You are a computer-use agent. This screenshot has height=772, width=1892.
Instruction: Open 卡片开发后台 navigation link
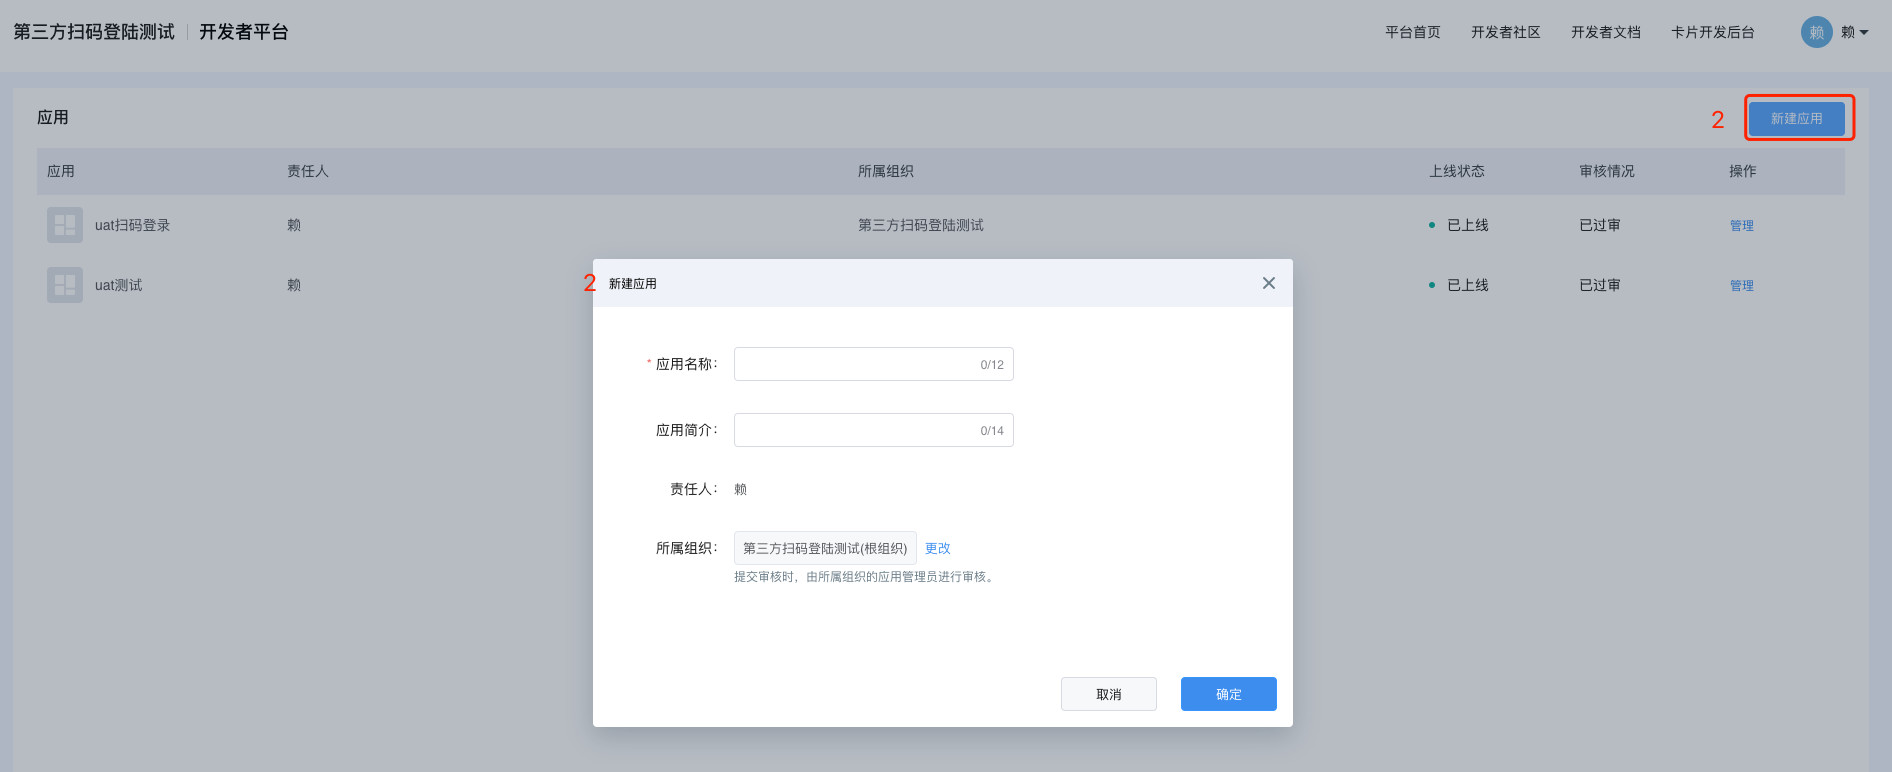[1712, 32]
